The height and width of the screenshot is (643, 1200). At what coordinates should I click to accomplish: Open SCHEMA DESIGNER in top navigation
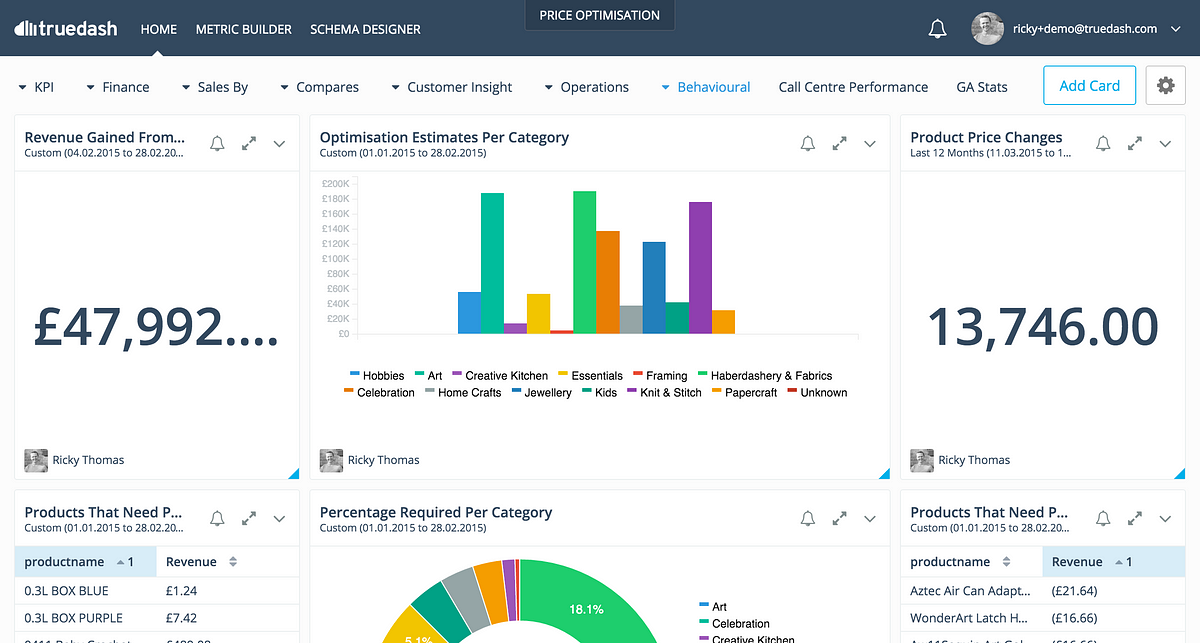click(x=365, y=29)
